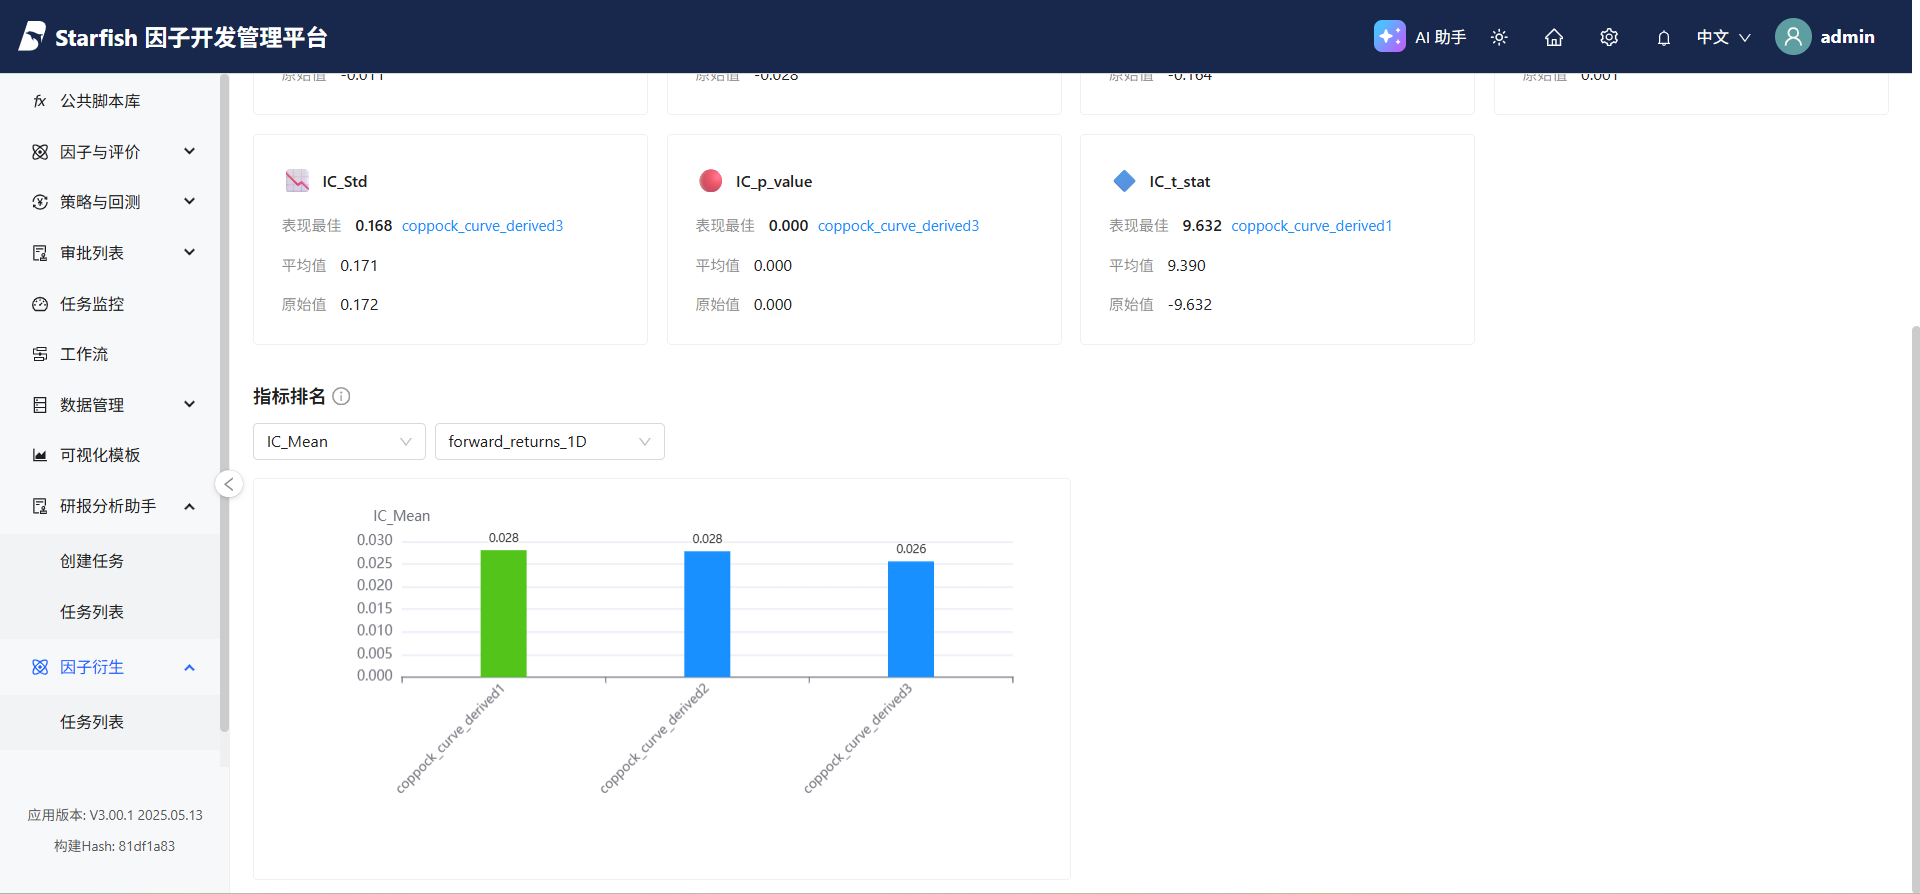Open the IC_Mean metric dropdown
This screenshot has height=894, width=1920.
coord(339,442)
